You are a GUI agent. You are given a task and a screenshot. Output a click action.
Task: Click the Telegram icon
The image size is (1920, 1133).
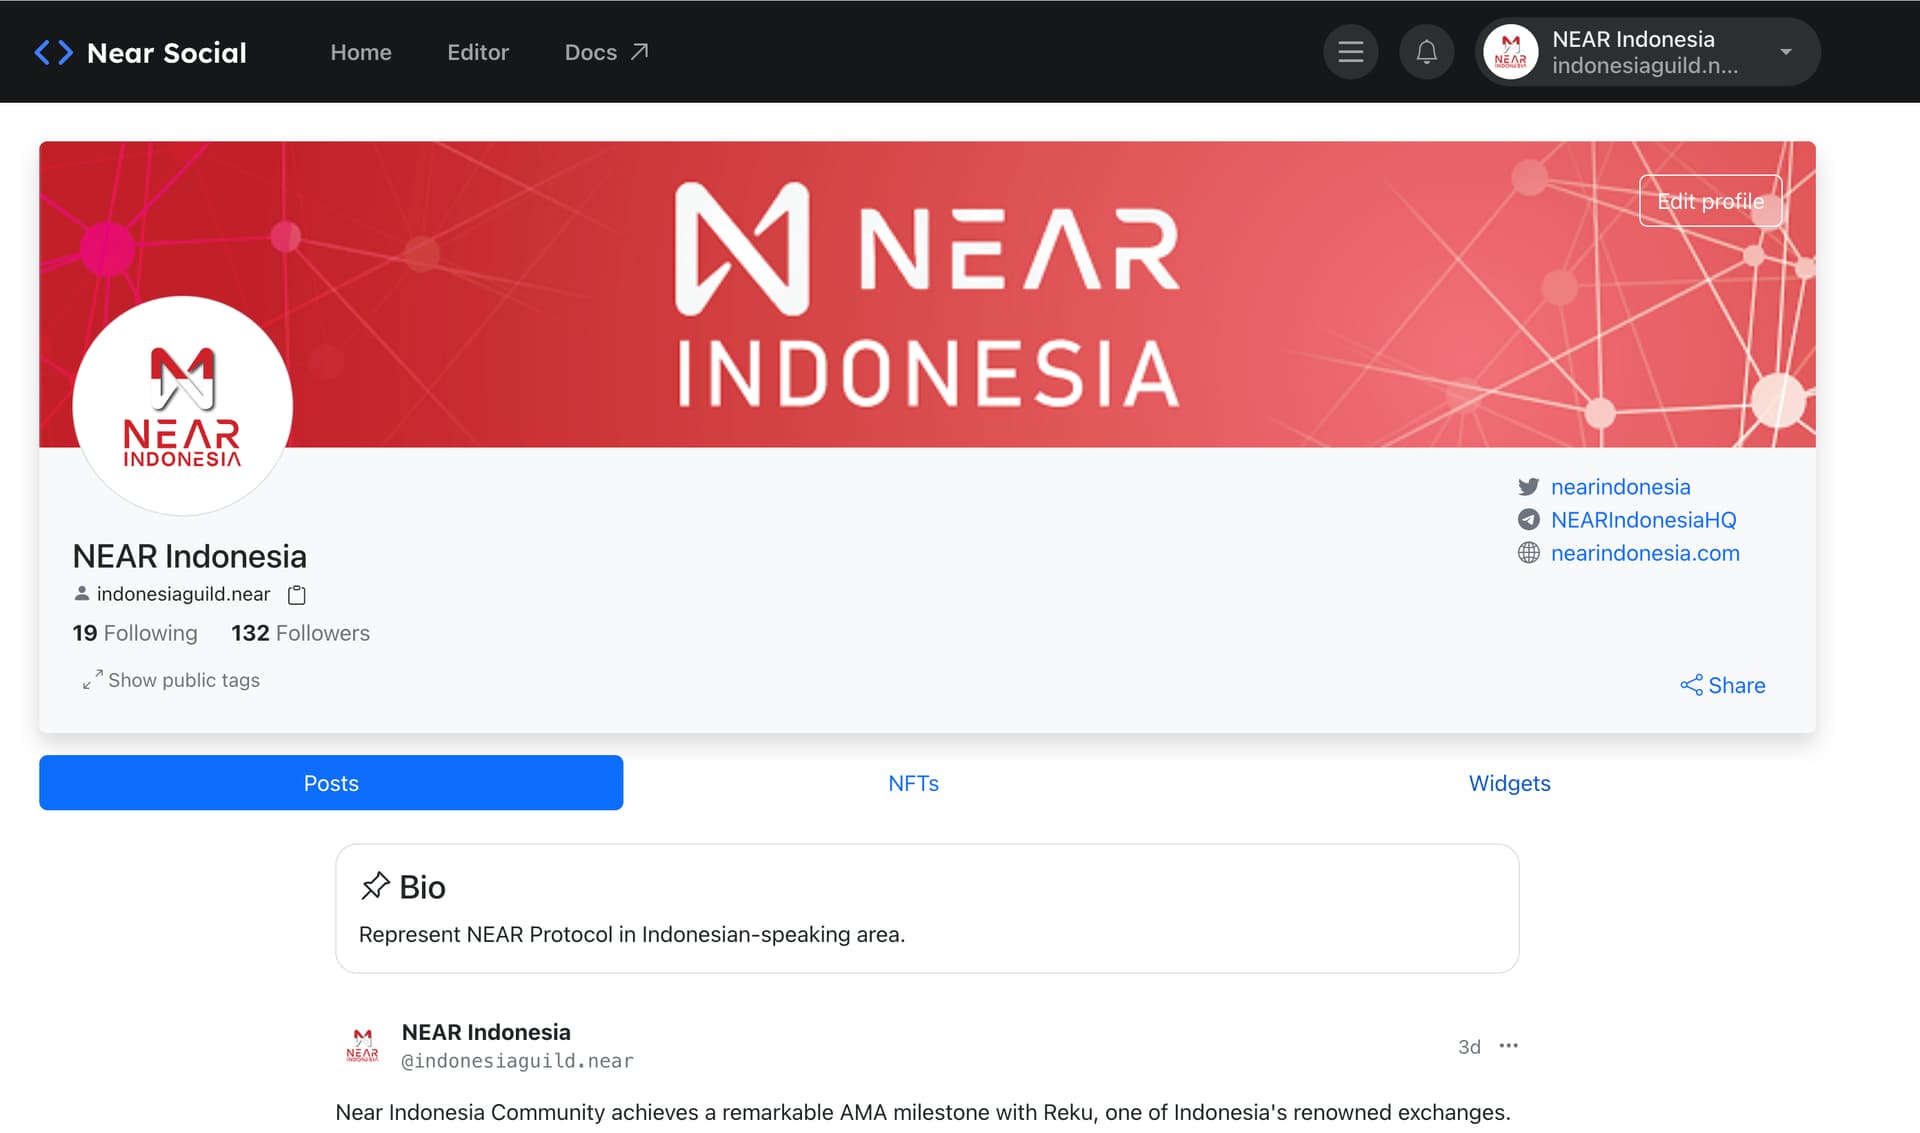[x=1528, y=520]
